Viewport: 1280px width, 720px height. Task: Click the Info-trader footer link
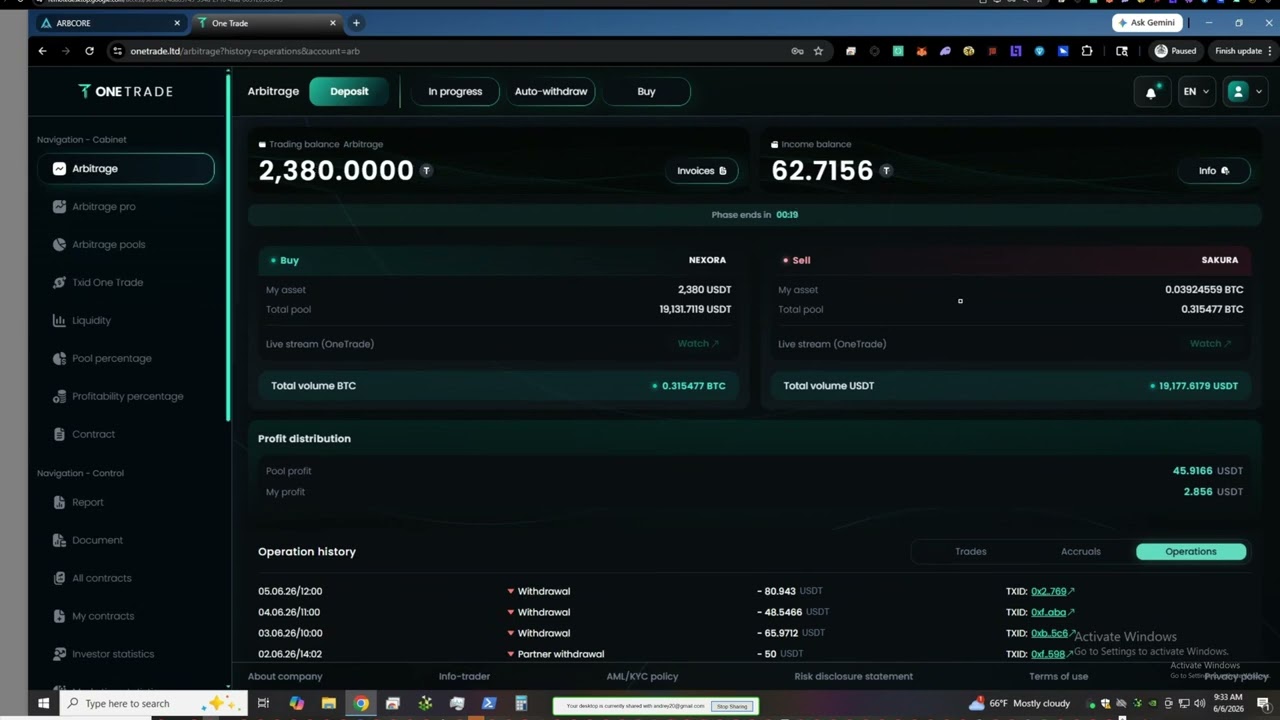pos(464,677)
